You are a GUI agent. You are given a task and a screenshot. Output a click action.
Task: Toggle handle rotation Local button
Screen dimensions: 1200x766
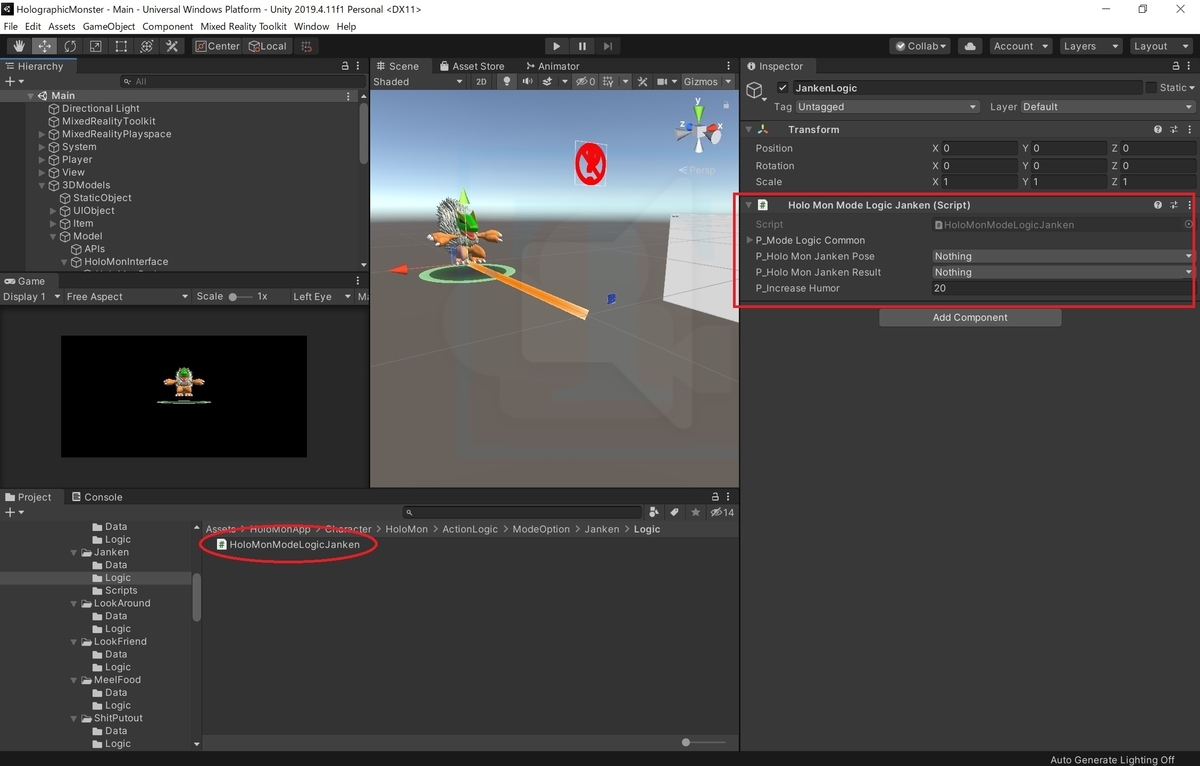click(267, 46)
